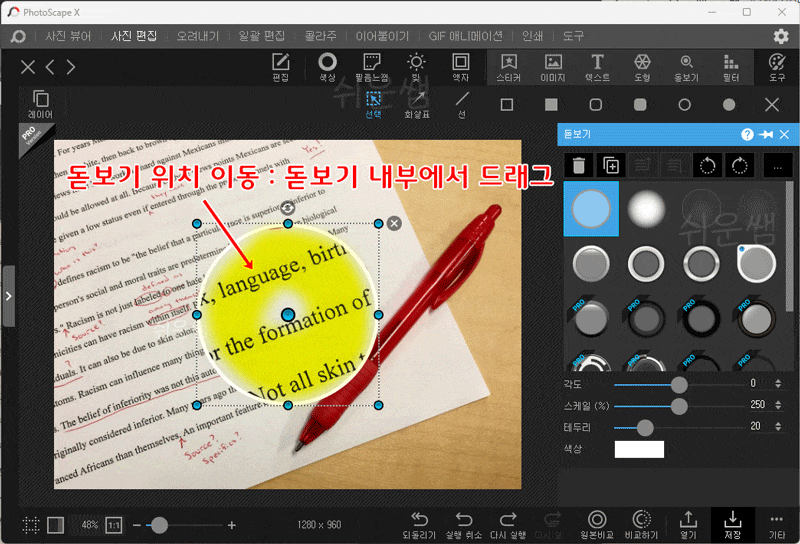Delete the magnifier with the trash icon
This screenshot has width=800, height=544.
coord(579,165)
